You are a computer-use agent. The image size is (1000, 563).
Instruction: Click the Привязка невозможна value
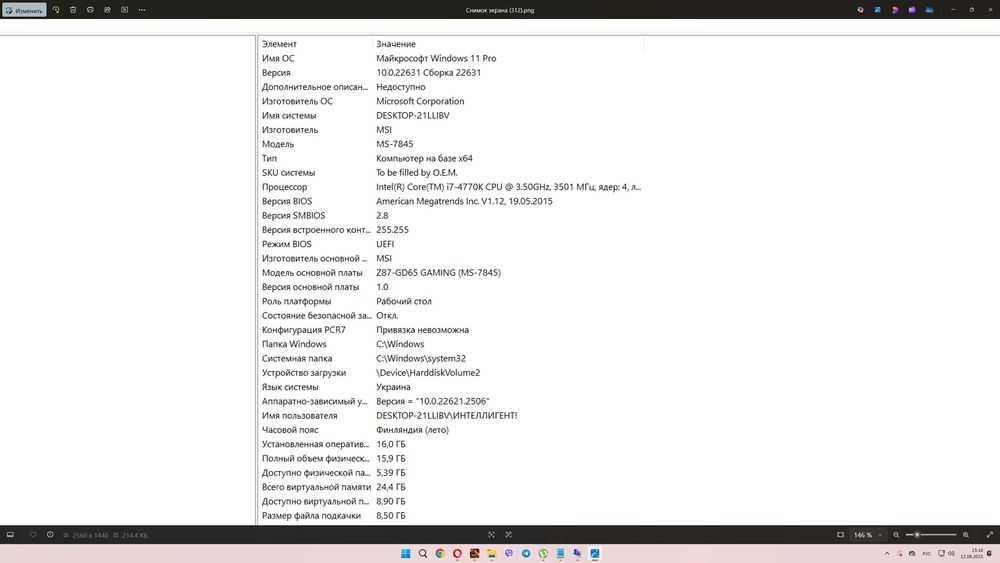[422, 330]
